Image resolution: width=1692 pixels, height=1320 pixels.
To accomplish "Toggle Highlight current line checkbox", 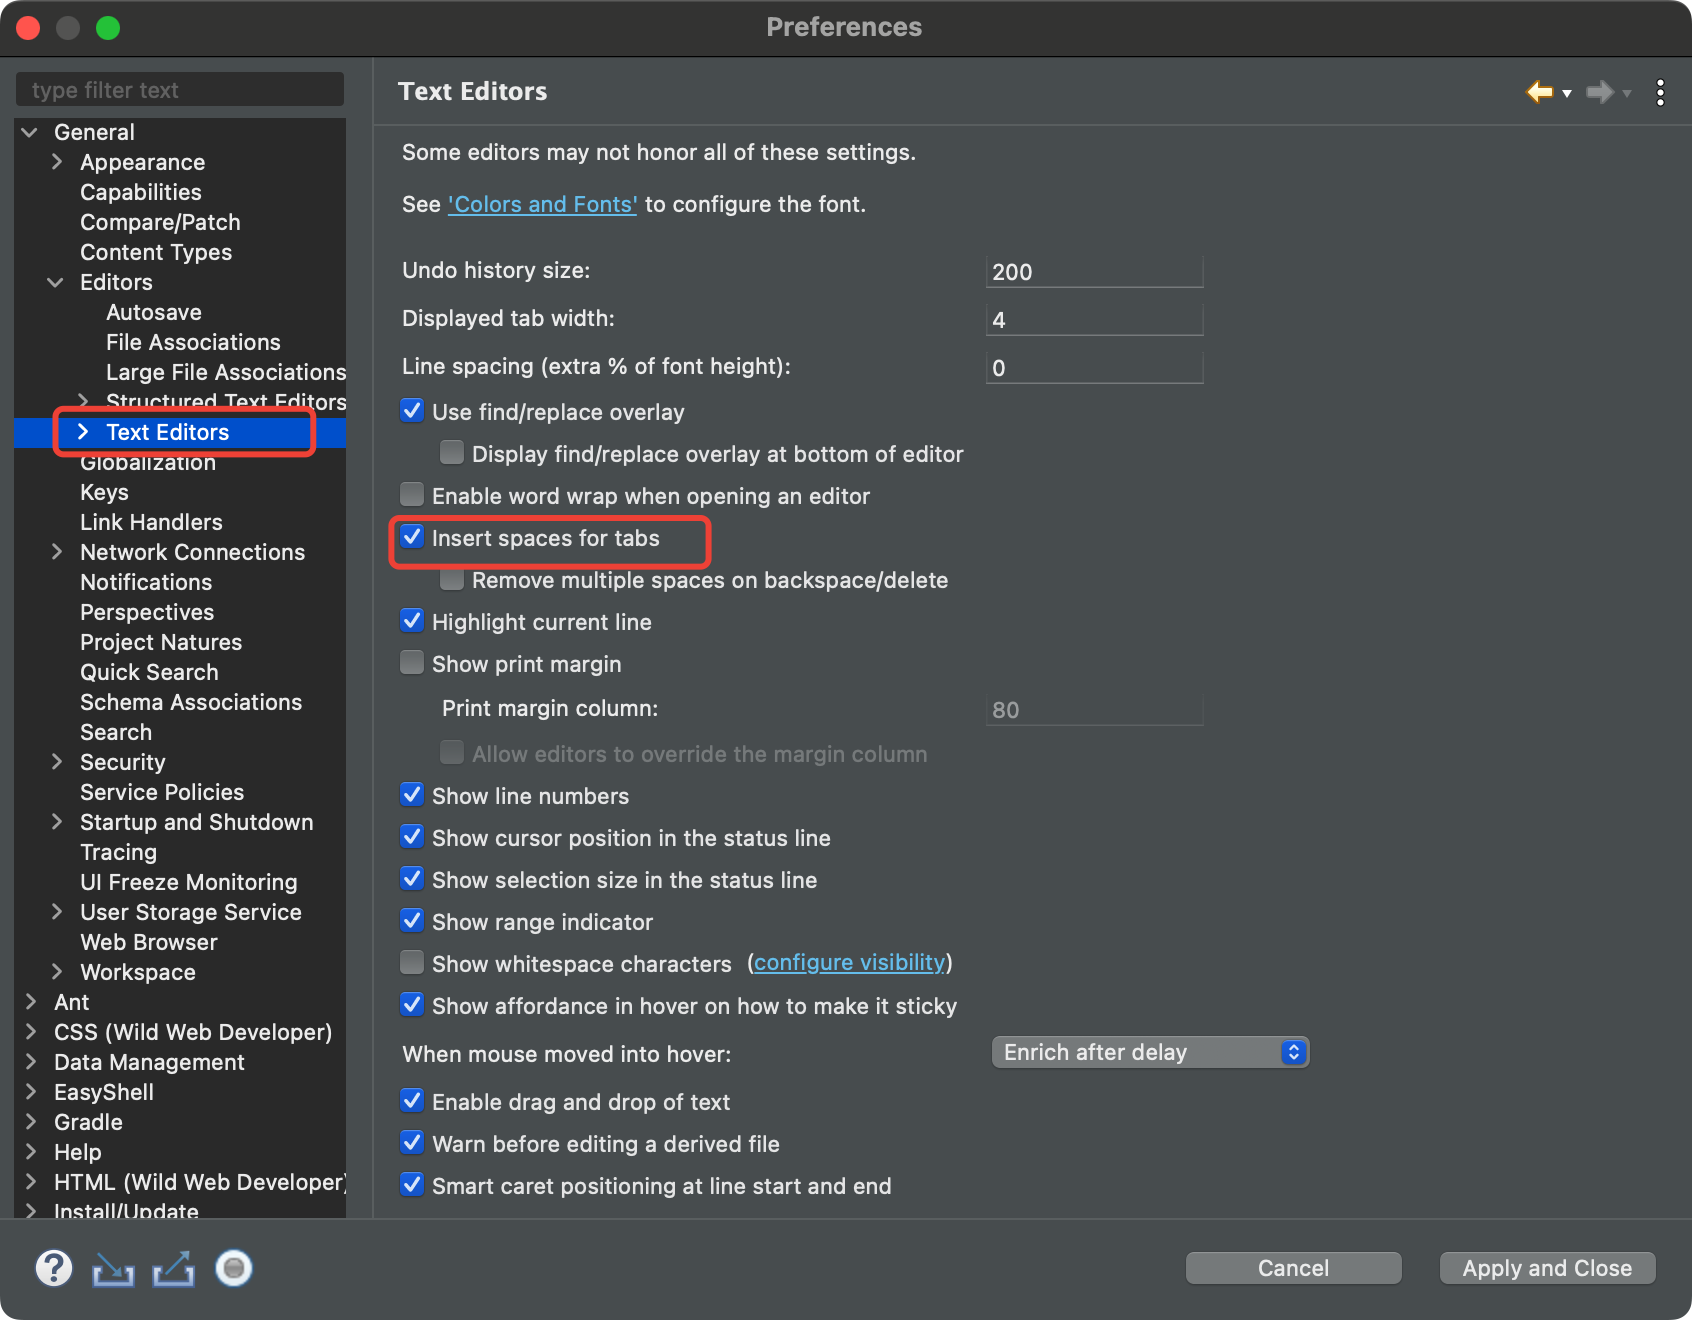I will 412,621.
